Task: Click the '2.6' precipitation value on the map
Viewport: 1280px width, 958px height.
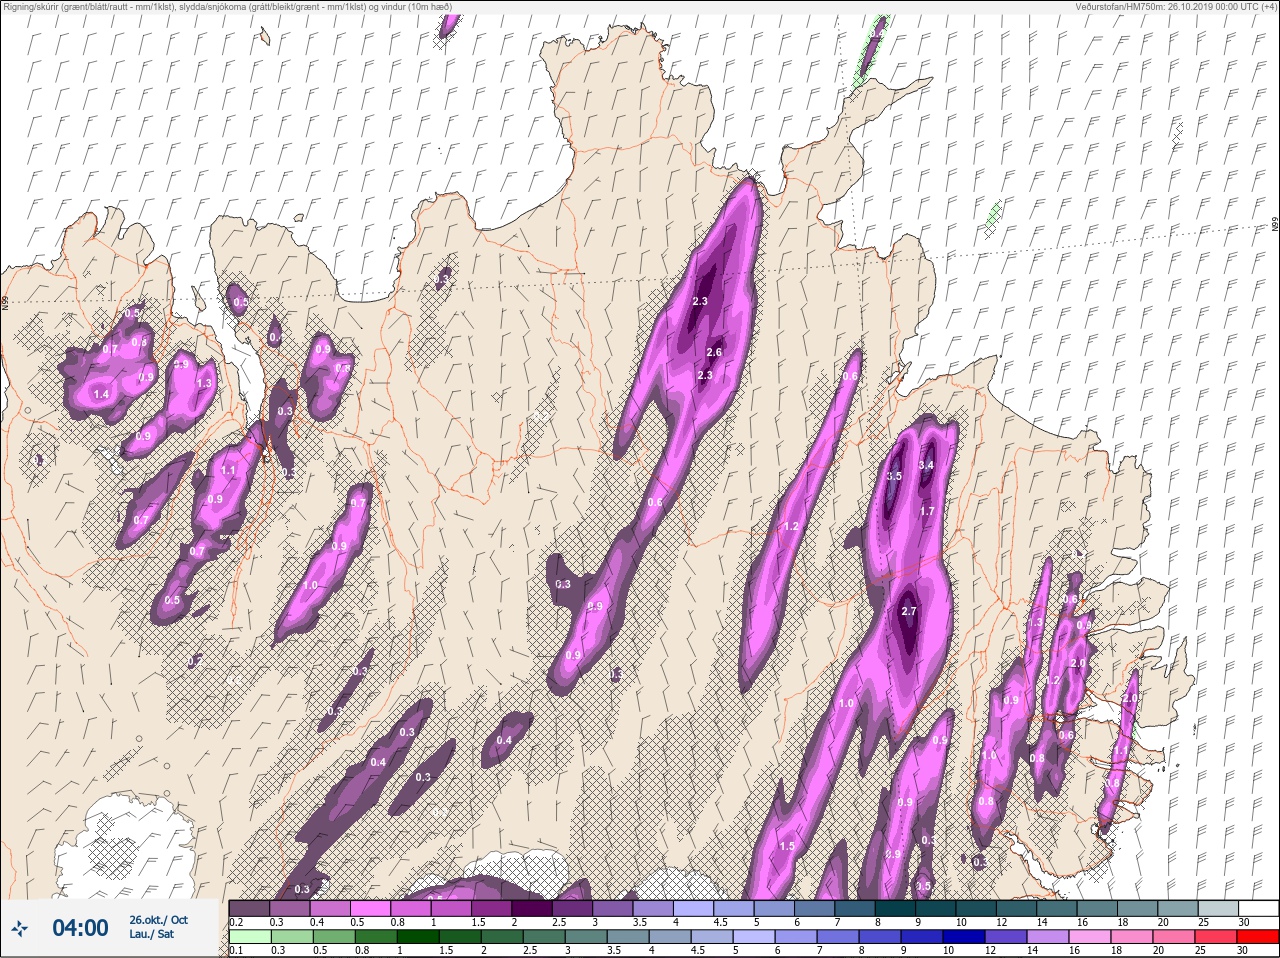Action: click(x=714, y=352)
